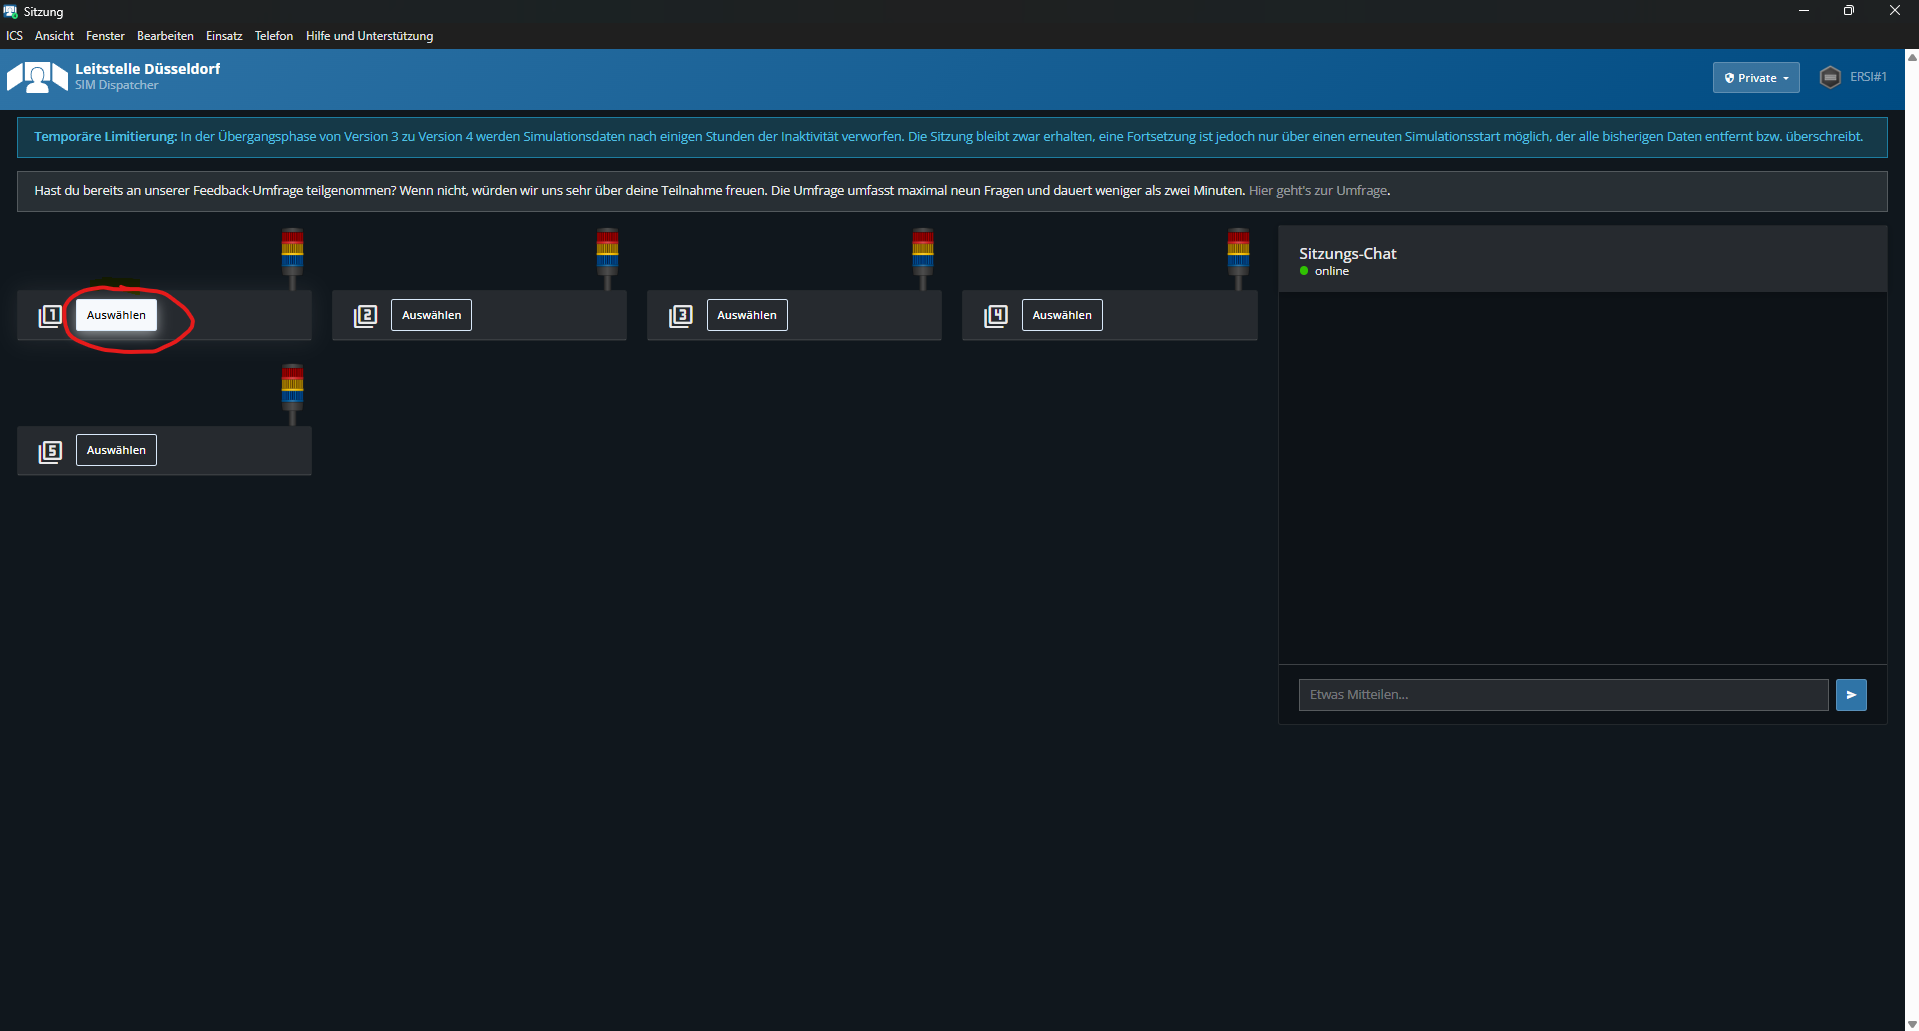
Task: Click the scroll down arrow of the page scrollbar
Action: click(1911, 1023)
